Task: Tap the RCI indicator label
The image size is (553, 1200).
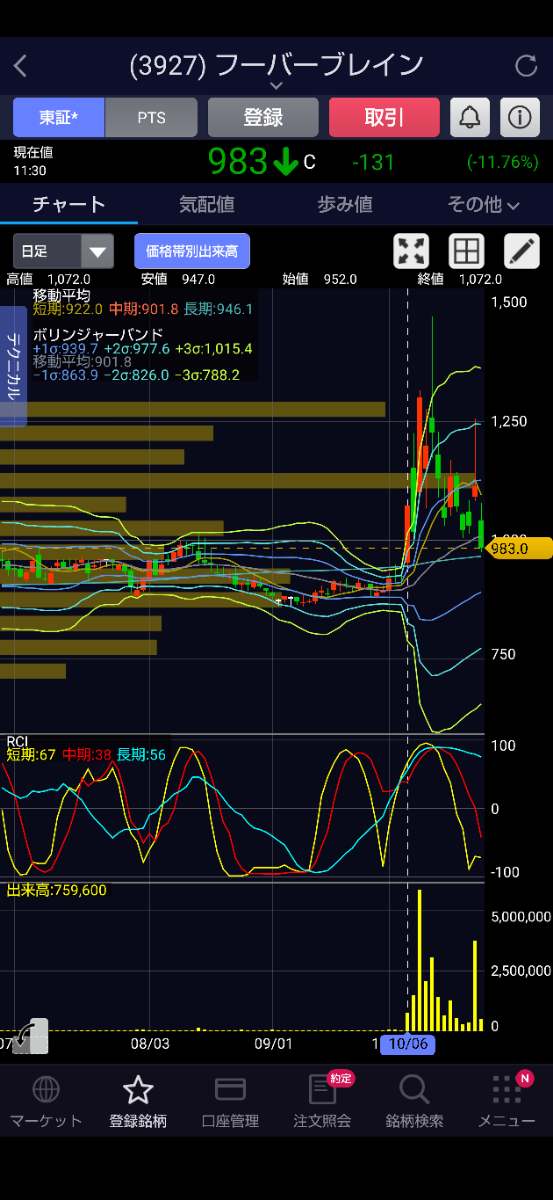Action: (x=18, y=741)
